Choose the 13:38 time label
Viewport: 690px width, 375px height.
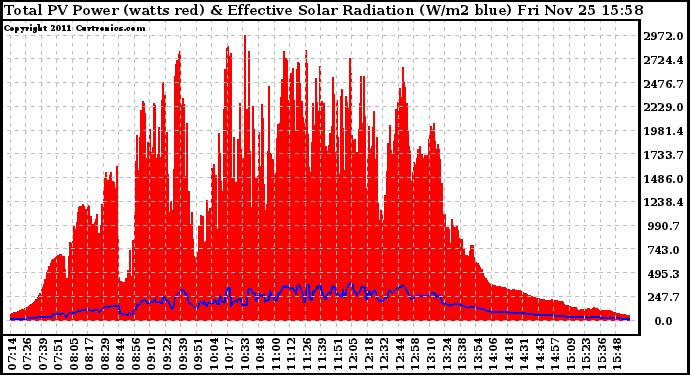coord(462,353)
